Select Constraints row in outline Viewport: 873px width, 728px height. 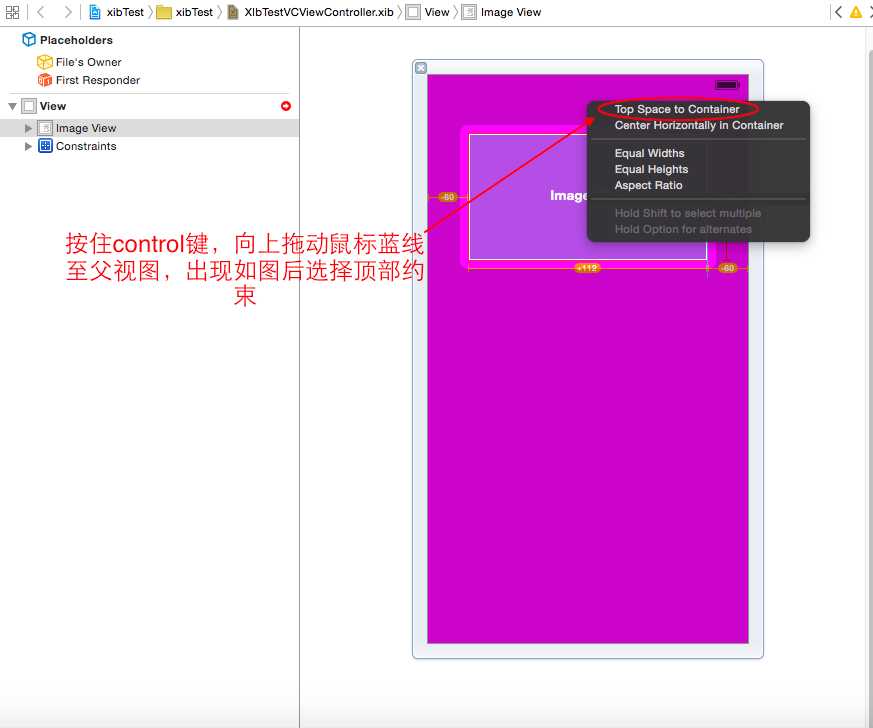[149, 146]
